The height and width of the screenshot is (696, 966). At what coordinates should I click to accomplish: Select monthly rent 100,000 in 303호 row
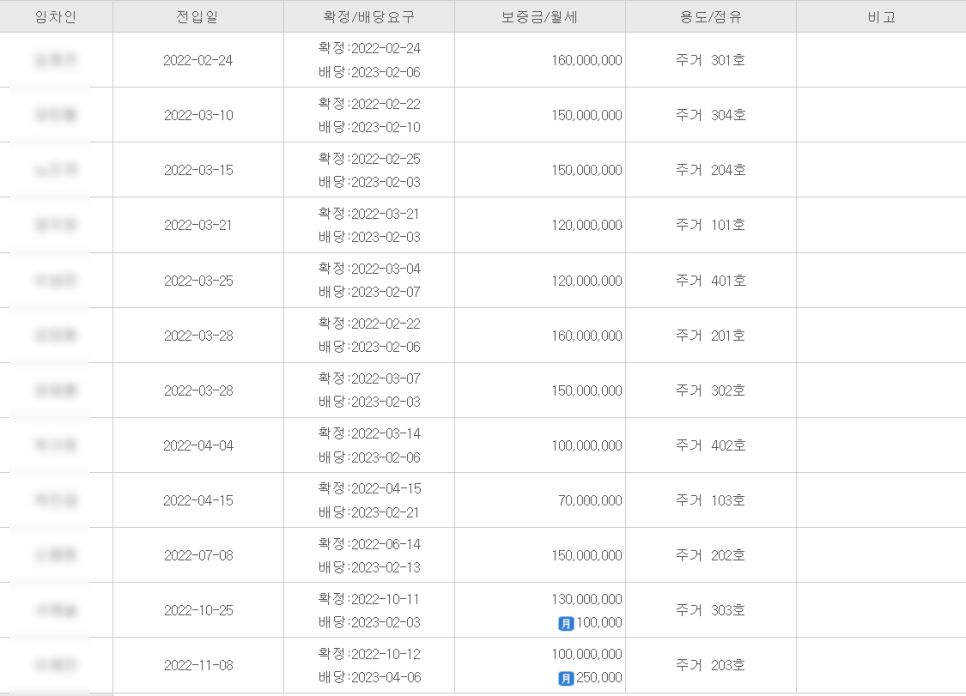point(599,623)
